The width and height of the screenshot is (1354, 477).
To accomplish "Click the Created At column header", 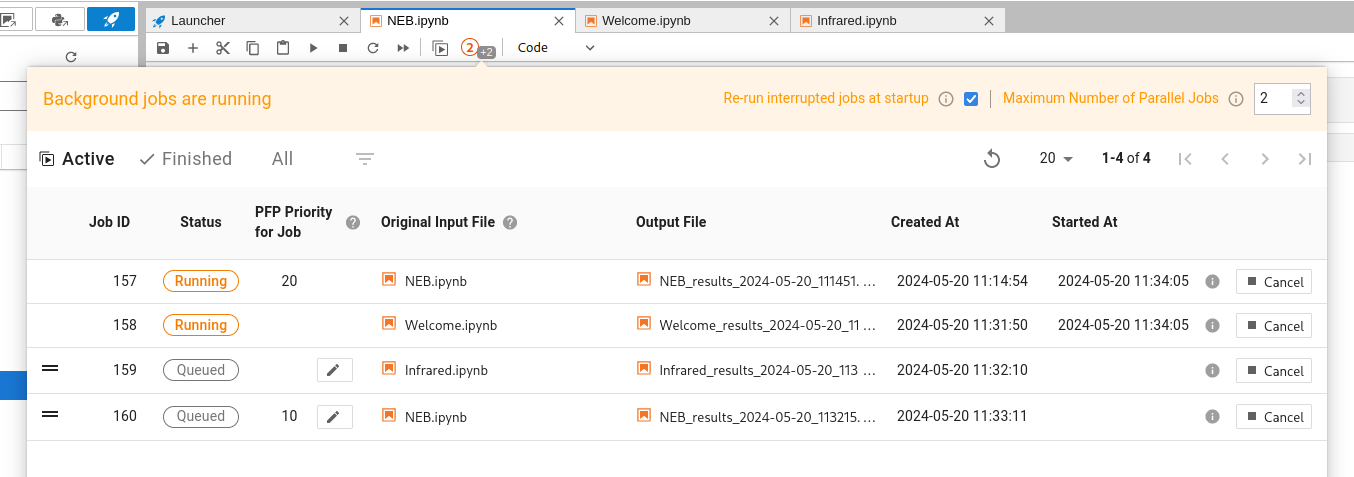I will pyautogui.click(x=925, y=222).
